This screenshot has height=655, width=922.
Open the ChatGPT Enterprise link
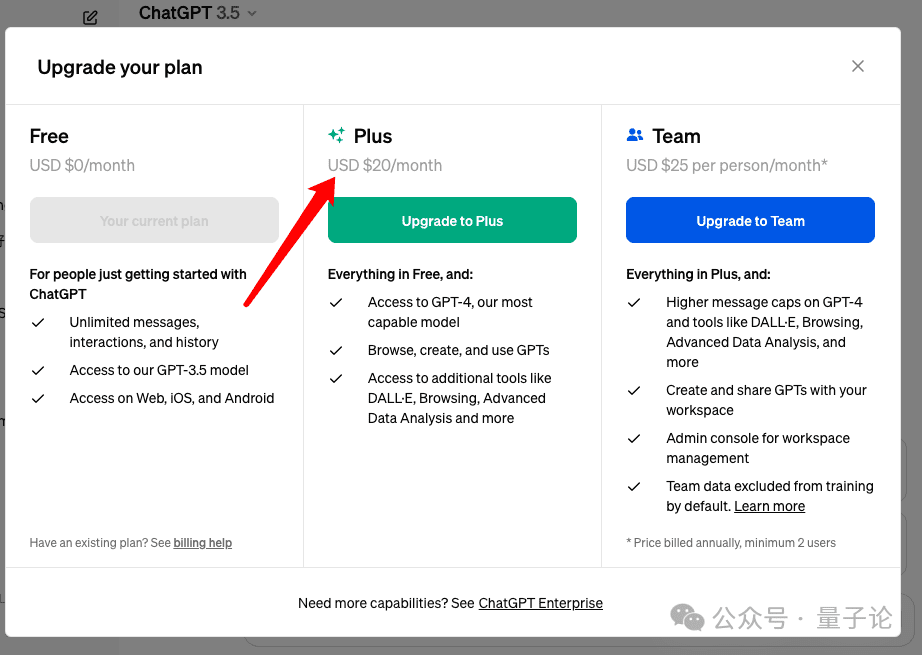coord(540,603)
